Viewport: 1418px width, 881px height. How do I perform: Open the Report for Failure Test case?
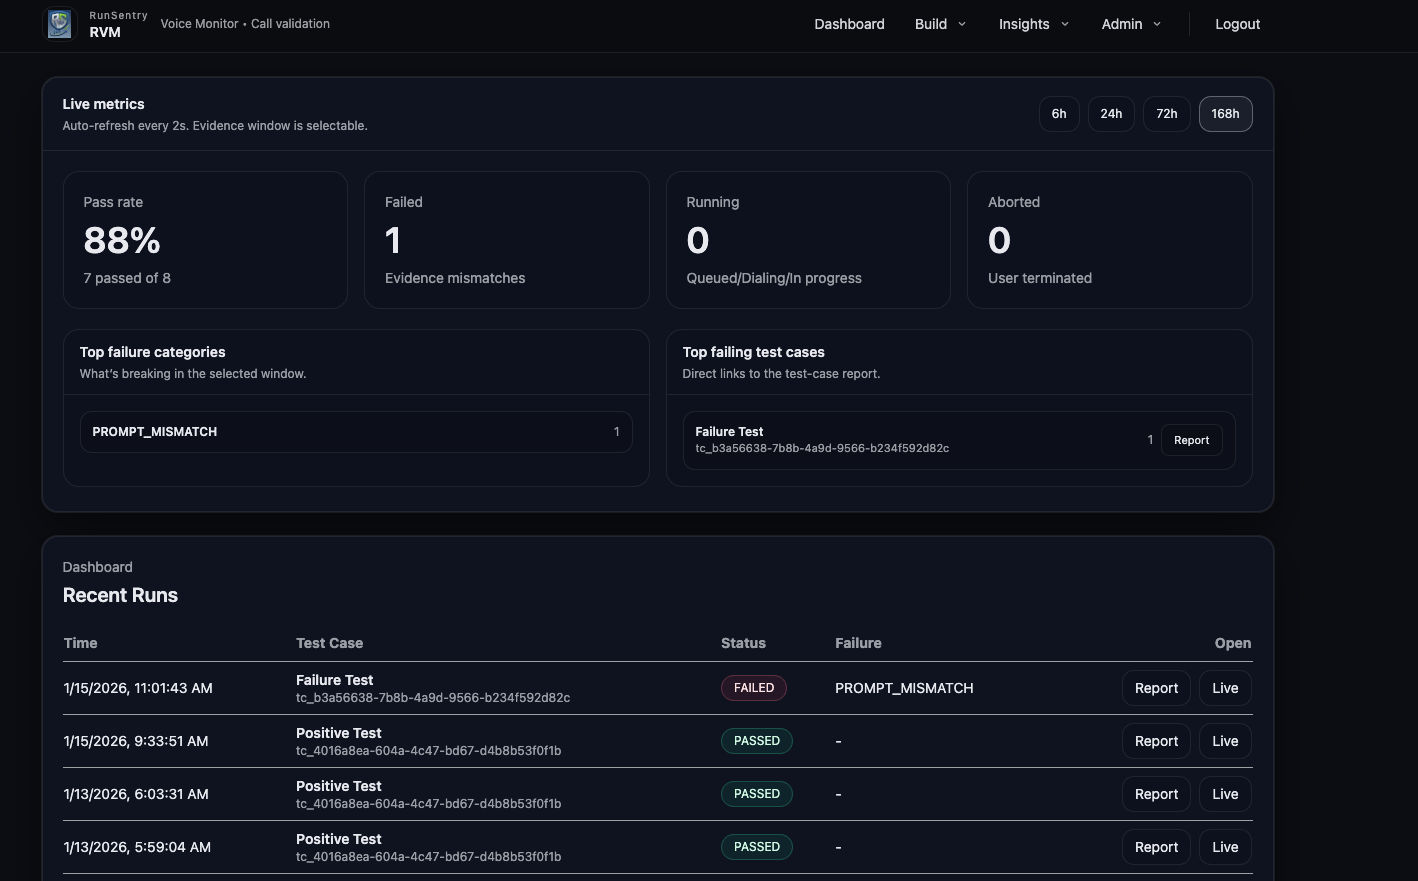click(x=1191, y=440)
